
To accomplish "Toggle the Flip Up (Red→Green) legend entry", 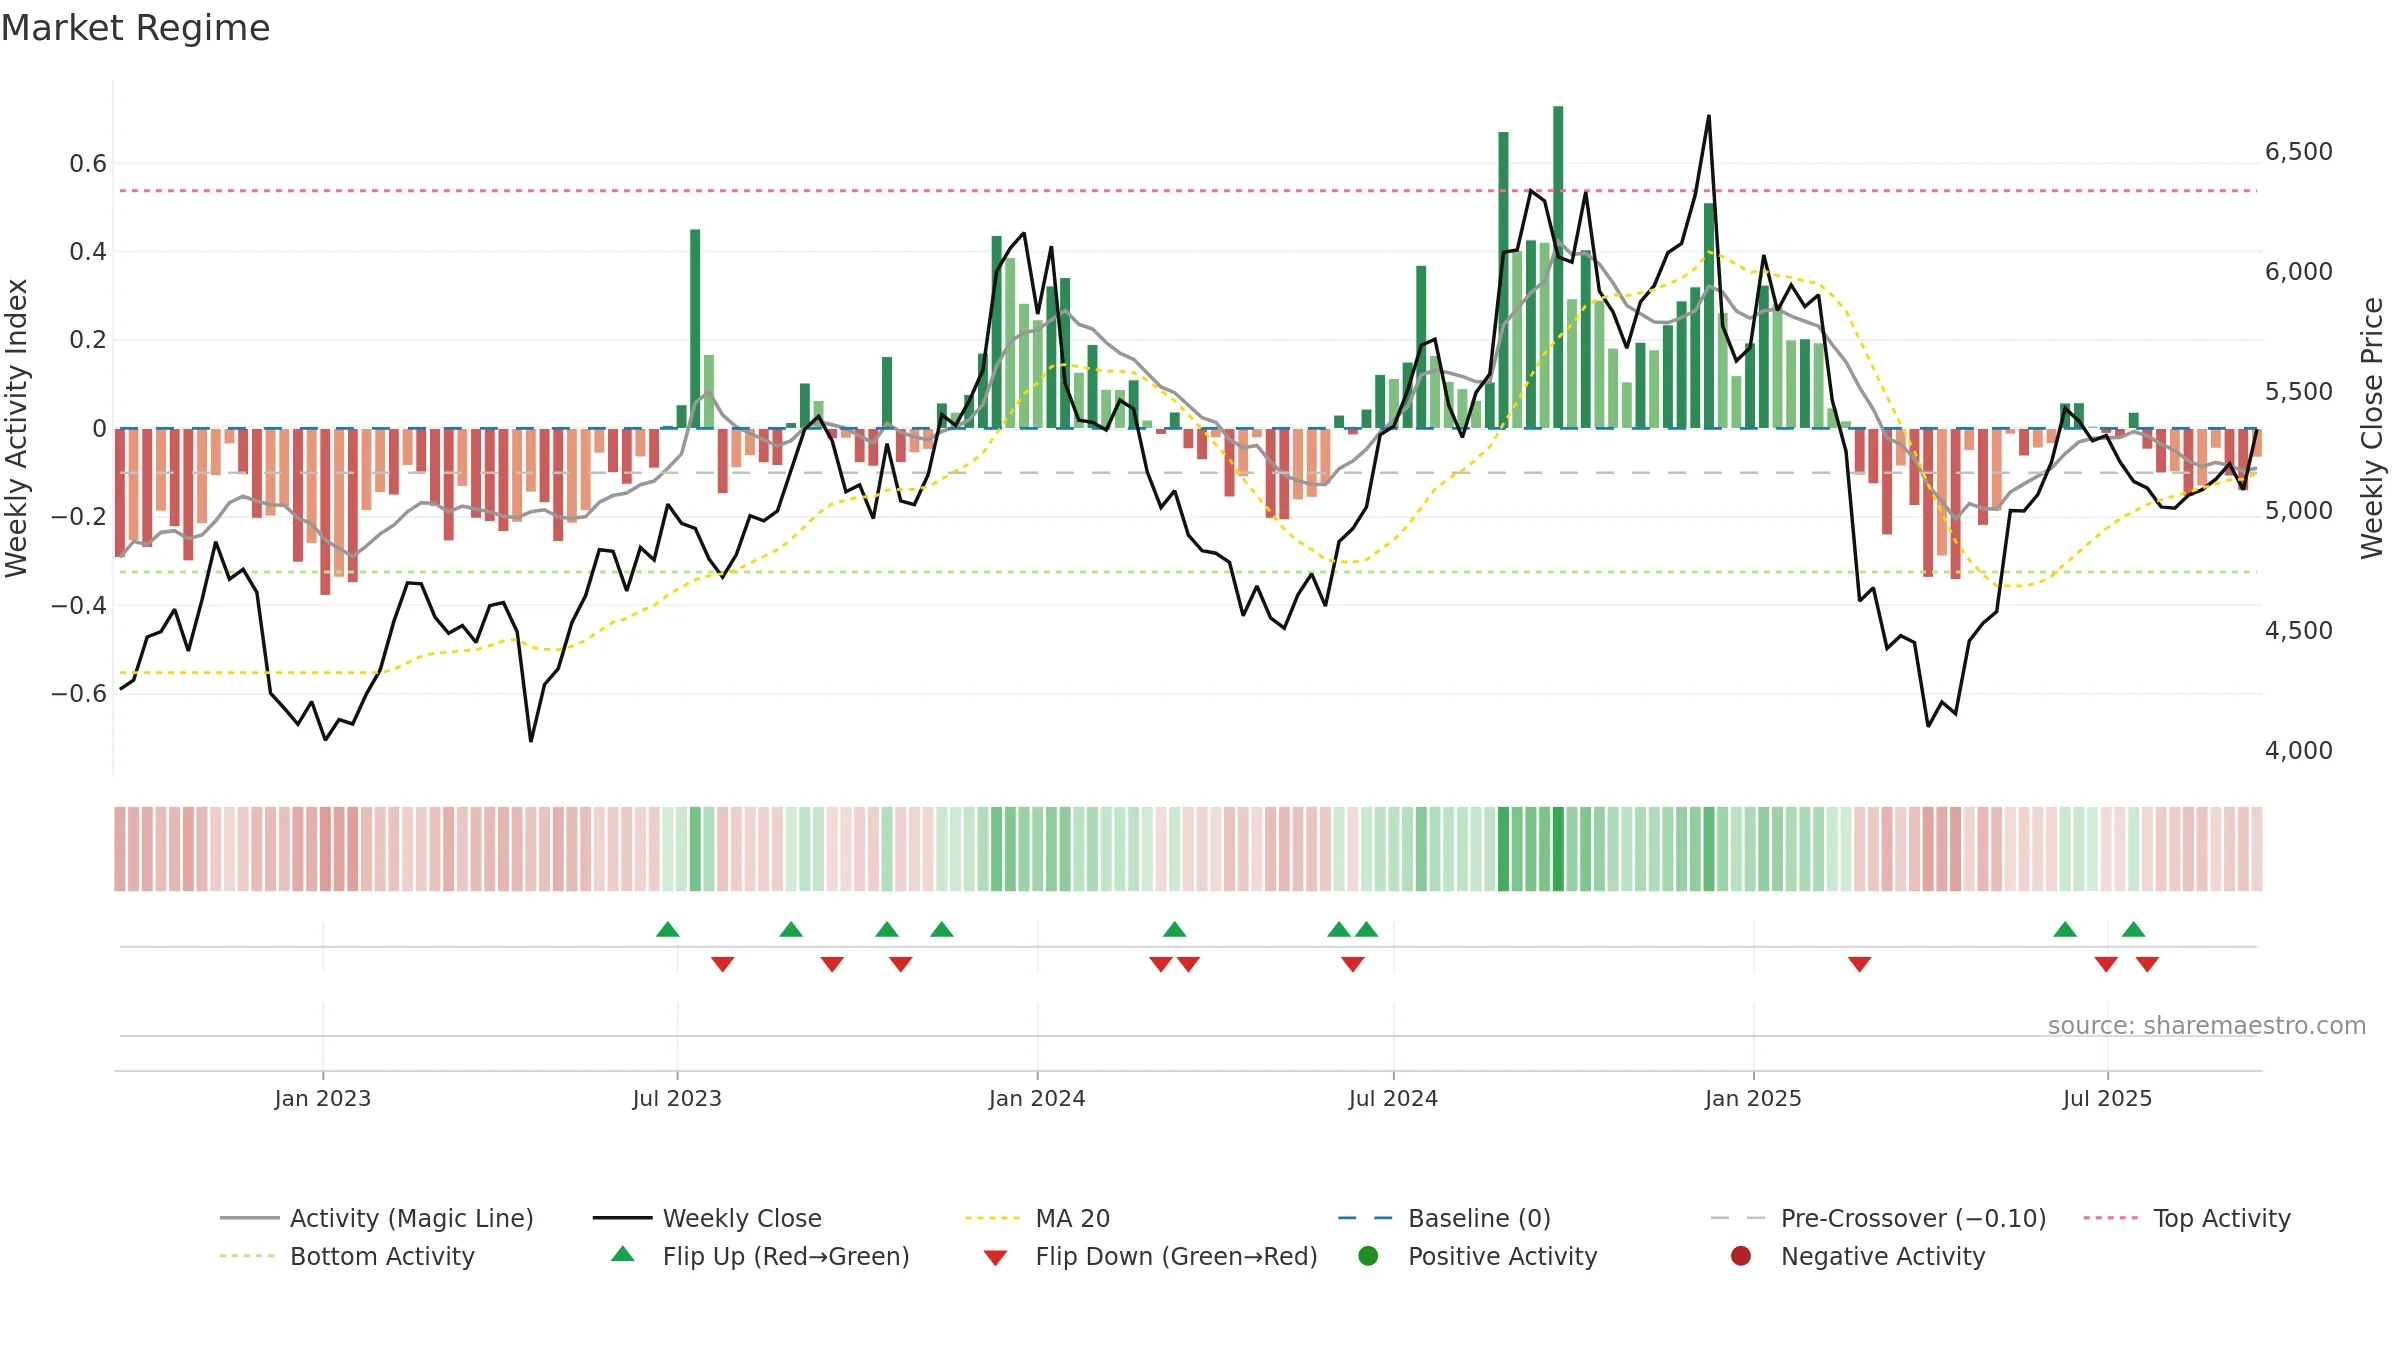I will [x=760, y=1256].
